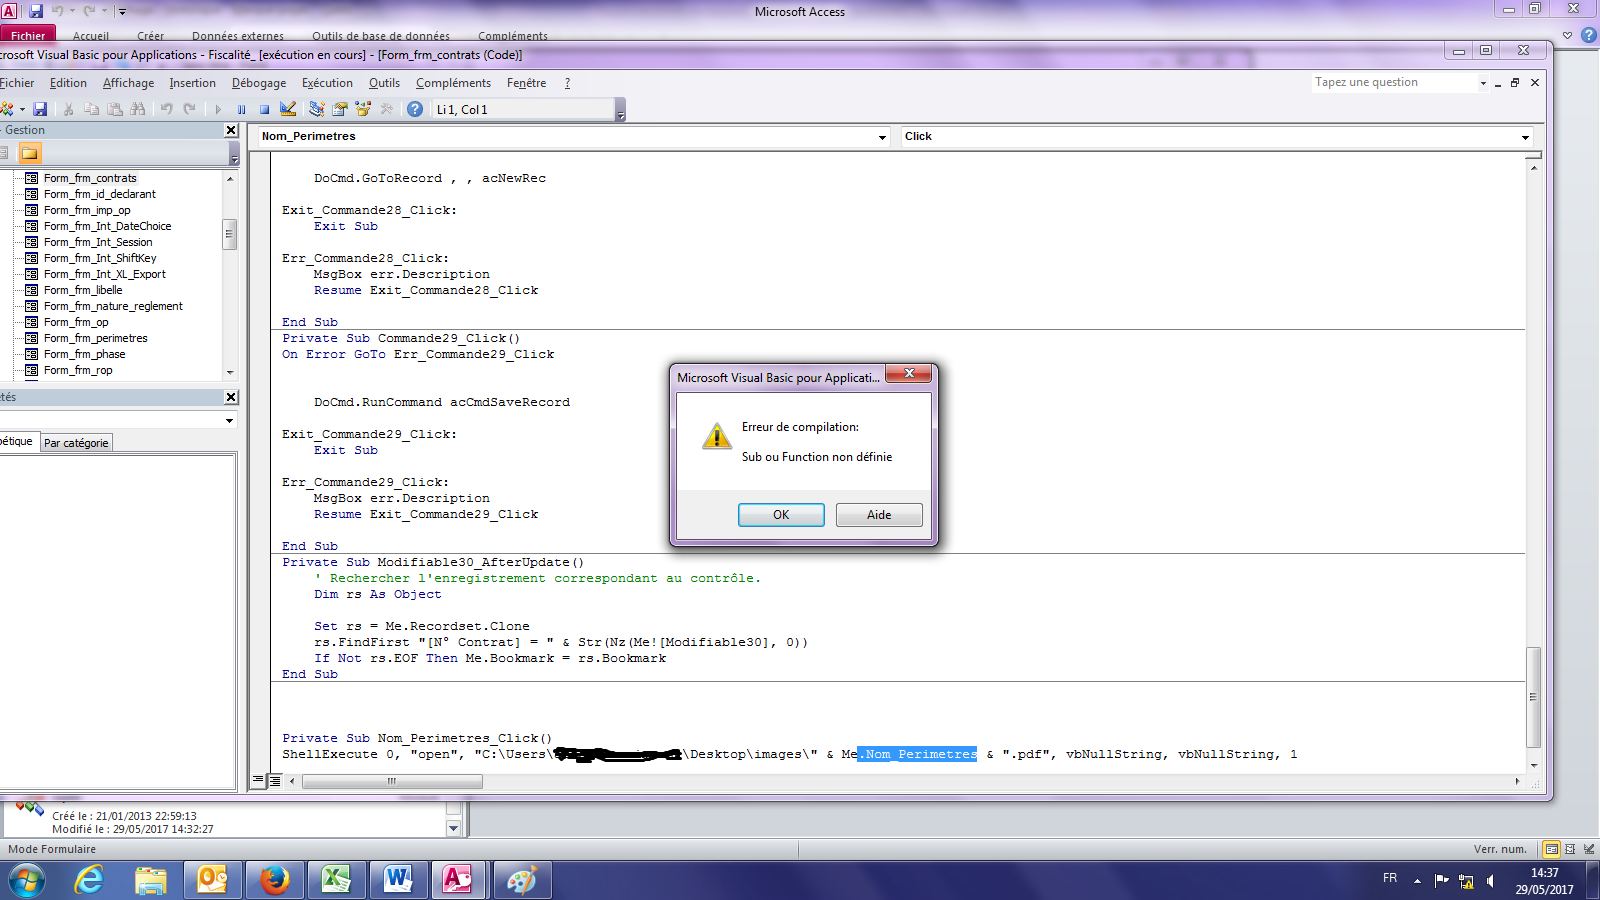This screenshot has width=1600, height=900.
Task: Open the Object Browser icon
Action: (x=363, y=109)
